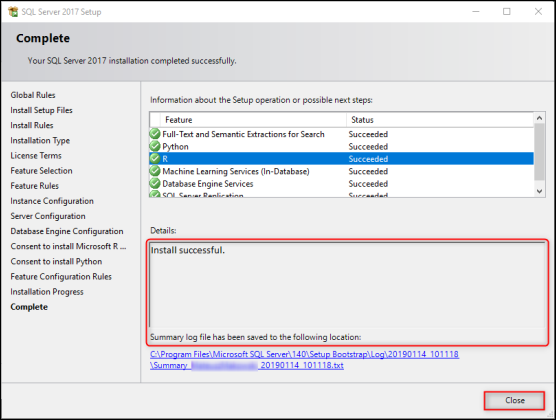This screenshot has height=420, width=556.
Task: Click Succeeded status for Python
Action: (368, 147)
